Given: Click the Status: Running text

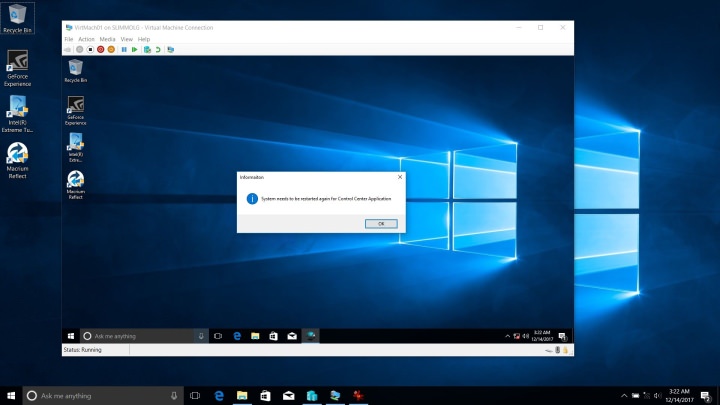Looking at the screenshot, I should (x=83, y=350).
